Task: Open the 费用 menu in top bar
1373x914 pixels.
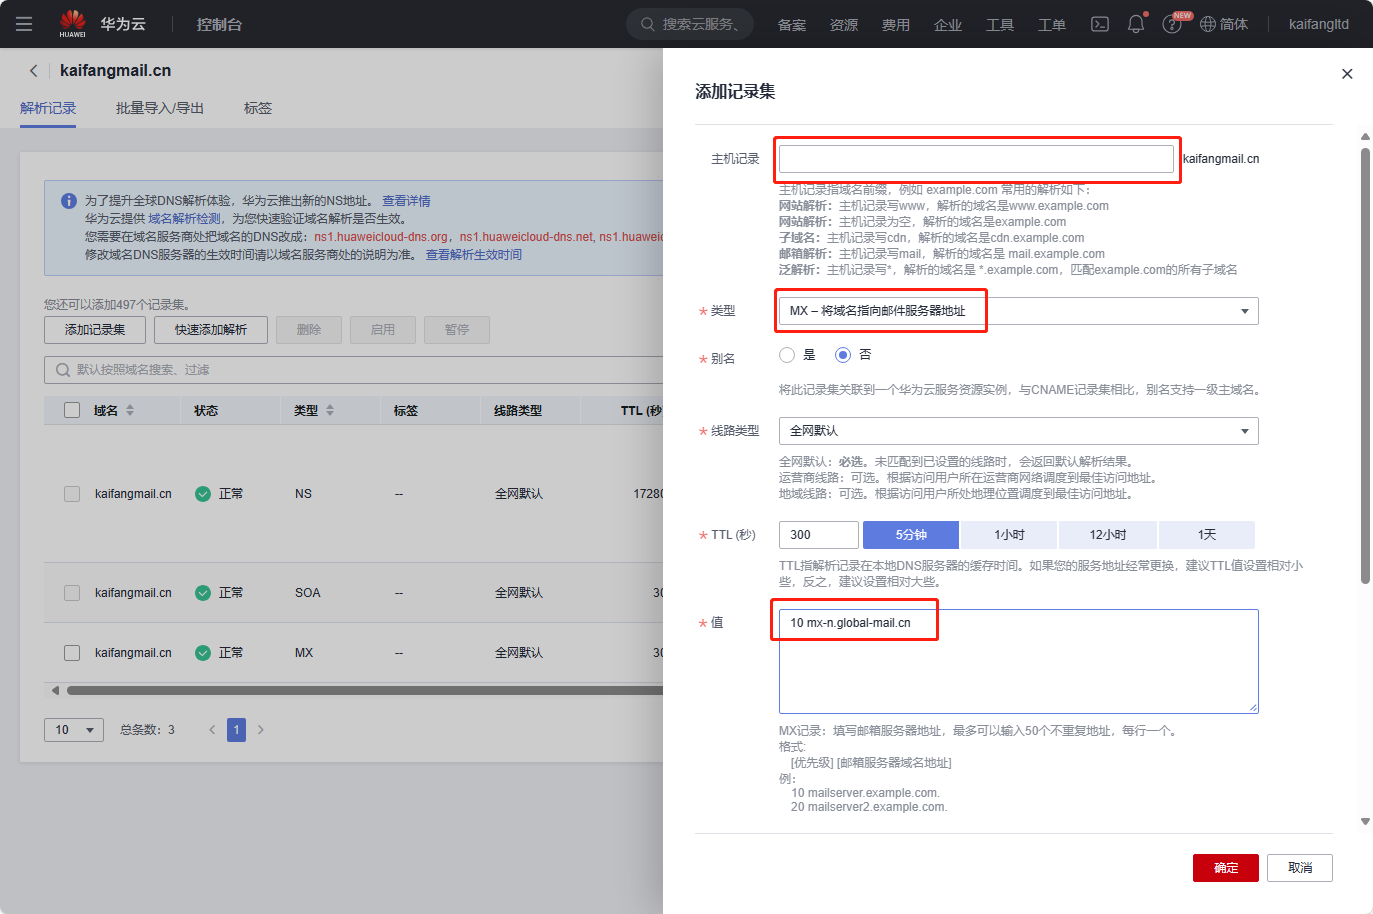Action: click(896, 25)
